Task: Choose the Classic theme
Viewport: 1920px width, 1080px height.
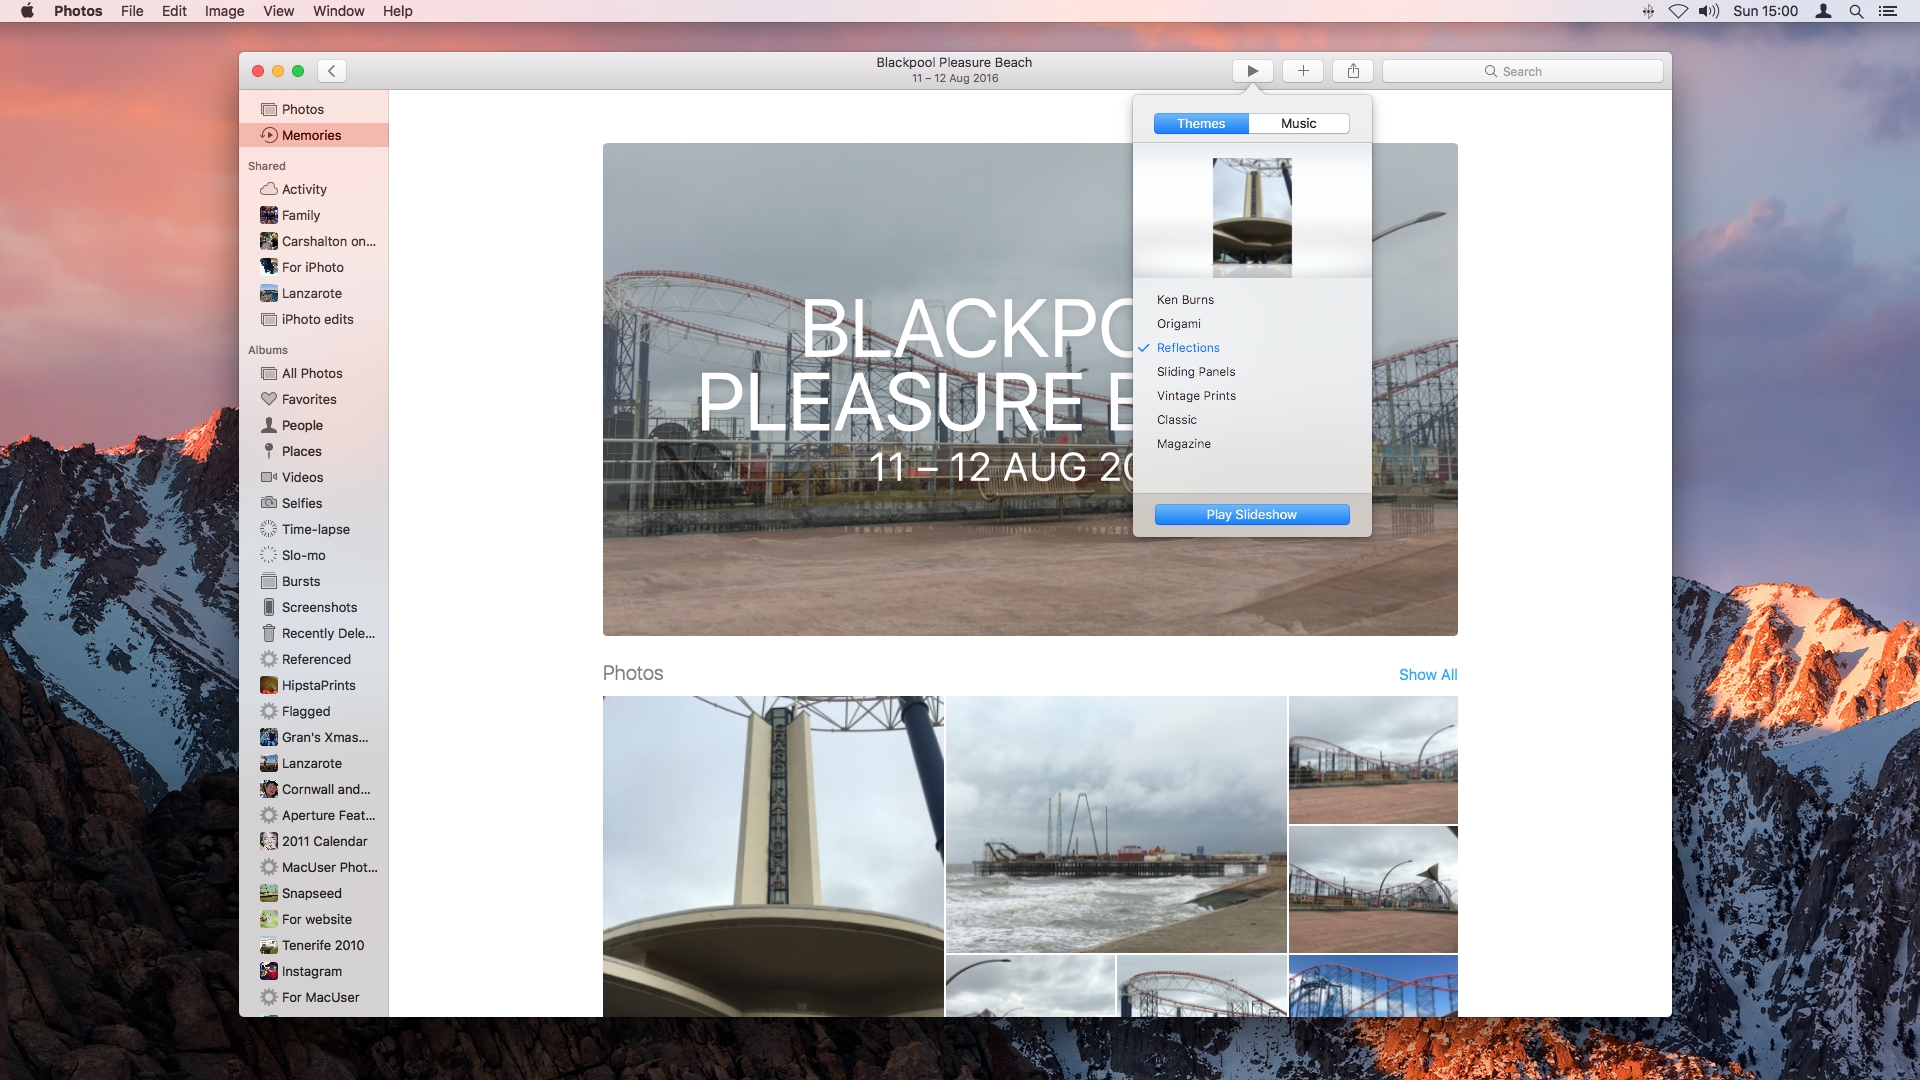Action: 1177,420
